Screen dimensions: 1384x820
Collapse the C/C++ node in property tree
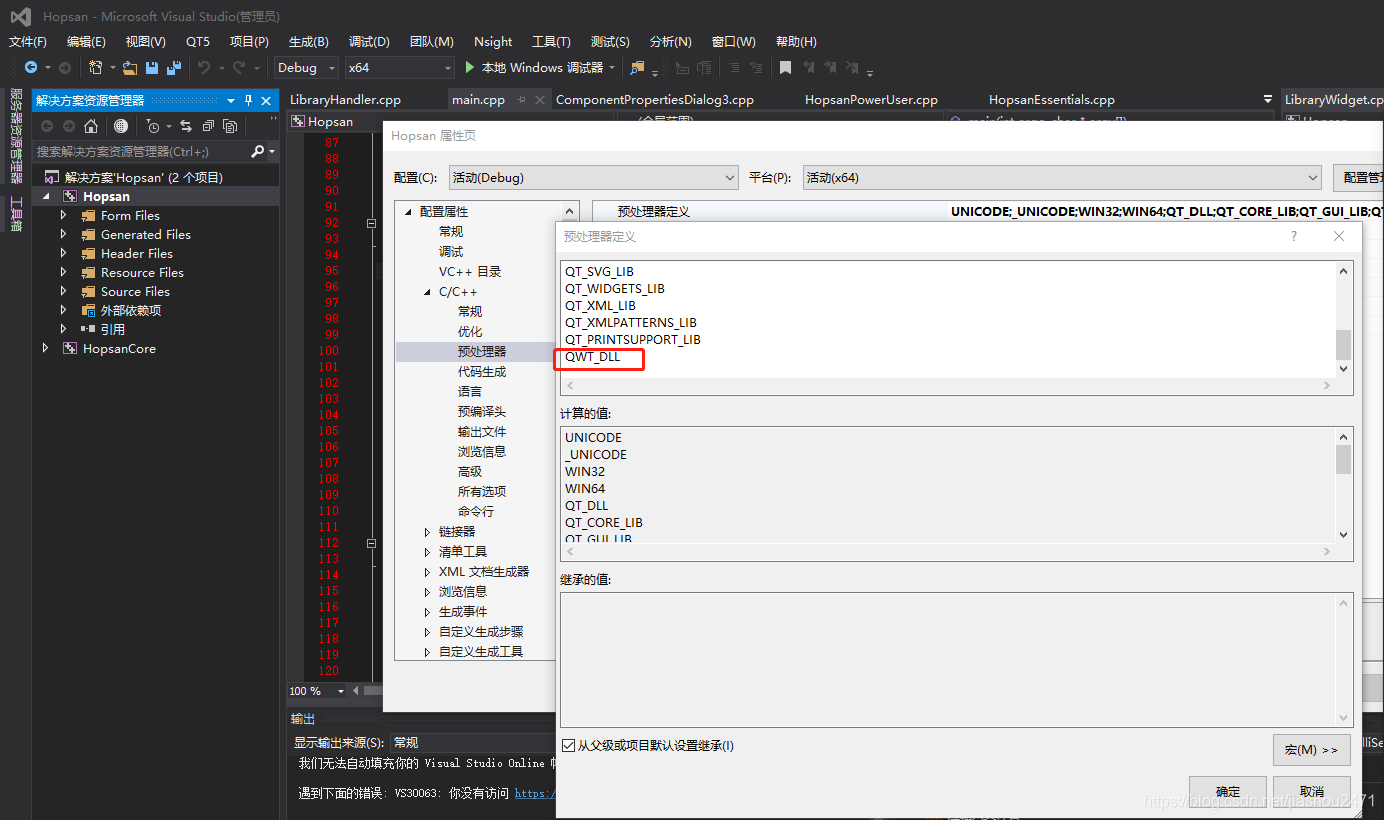click(x=427, y=291)
